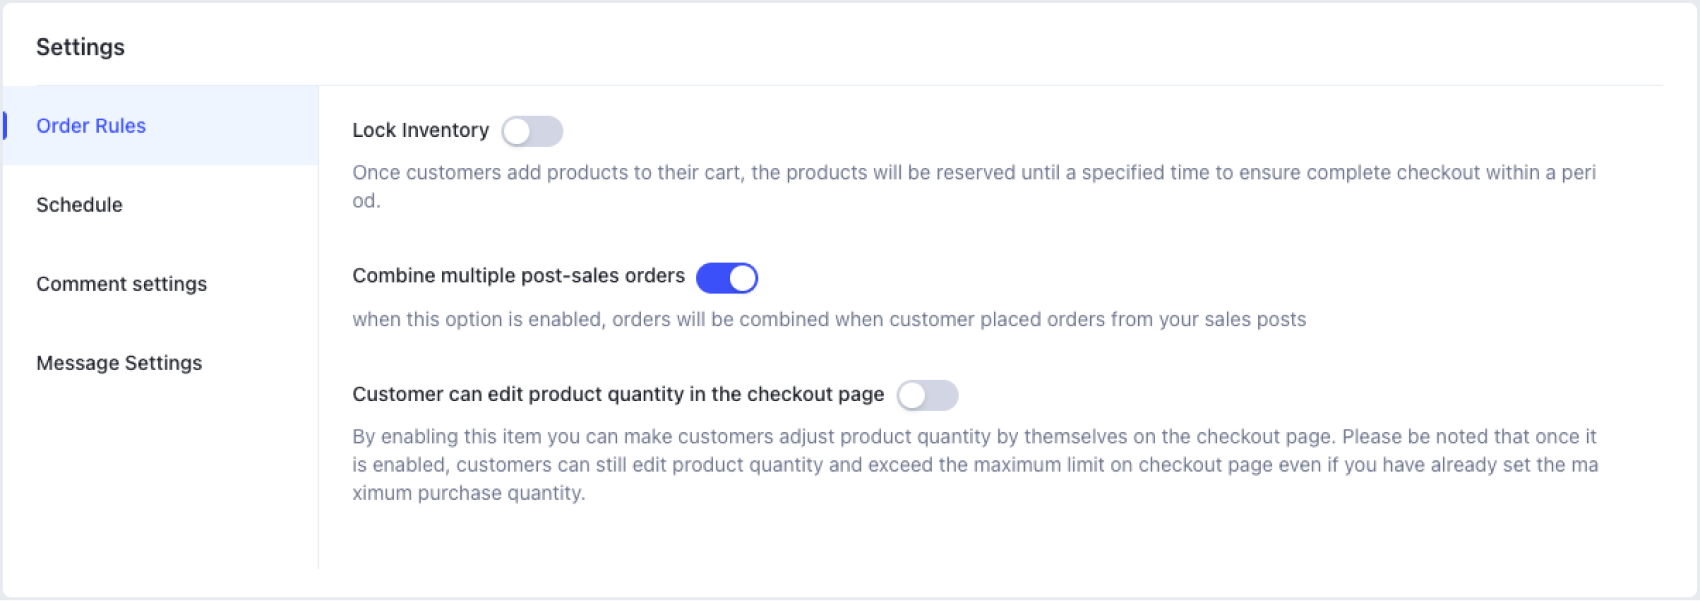
Task: Turn on customer edit product quantity toggle
Action: click(927, 396)
